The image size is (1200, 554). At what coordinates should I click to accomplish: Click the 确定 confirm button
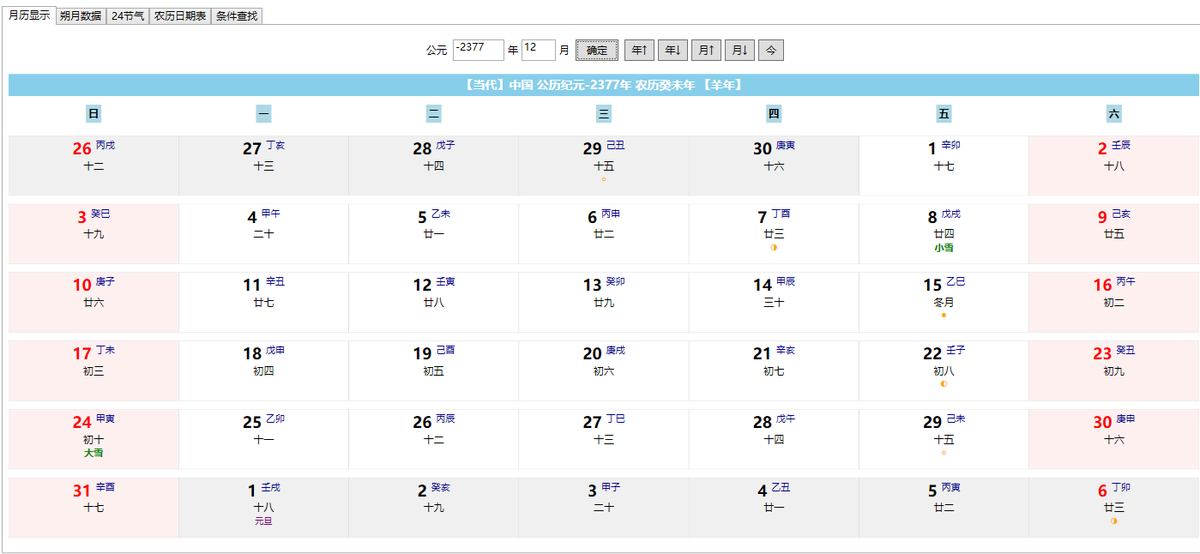[597, 50]
